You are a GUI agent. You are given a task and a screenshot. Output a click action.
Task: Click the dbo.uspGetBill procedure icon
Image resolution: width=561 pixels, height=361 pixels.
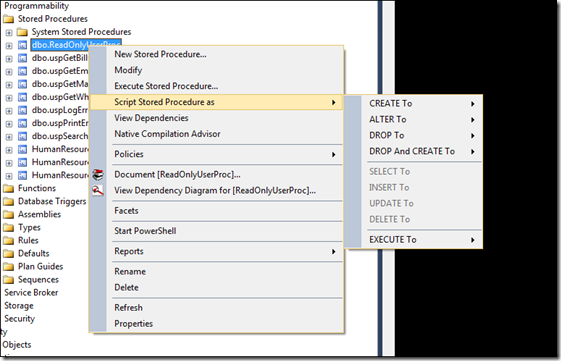[22, 58]
